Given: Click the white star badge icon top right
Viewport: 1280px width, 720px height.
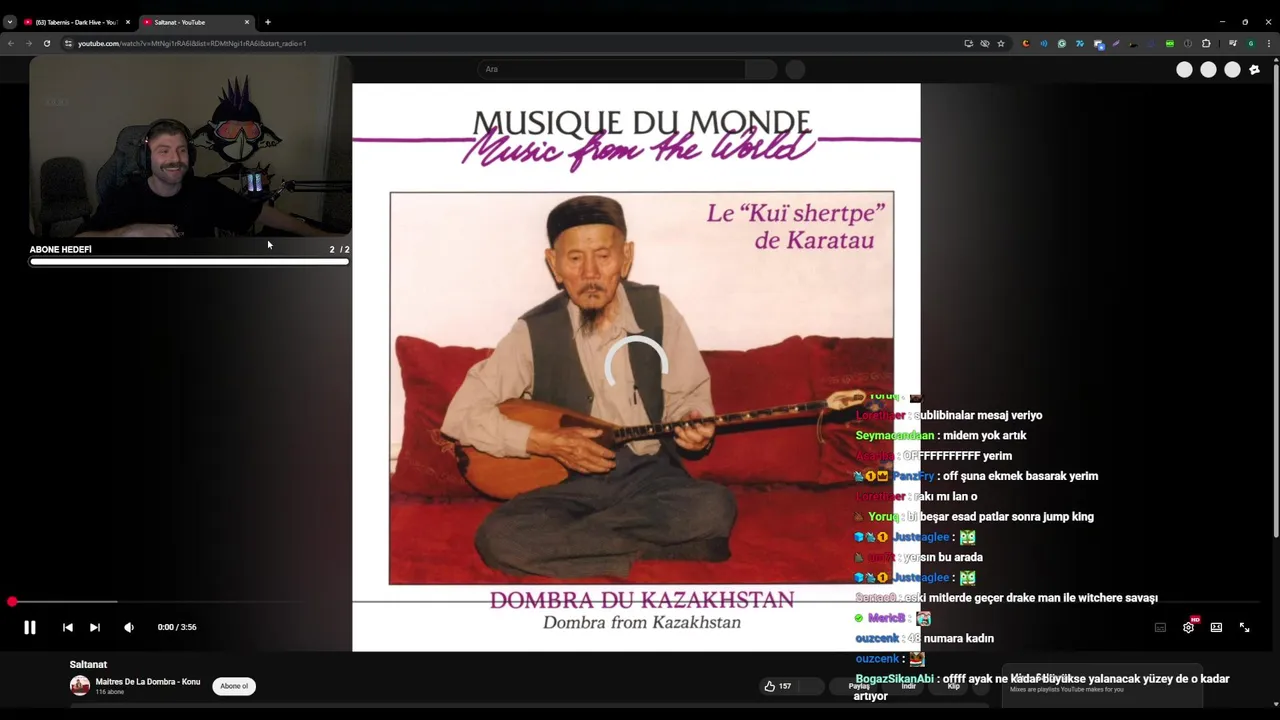Looking at the screenshot, I should 1255,69.
